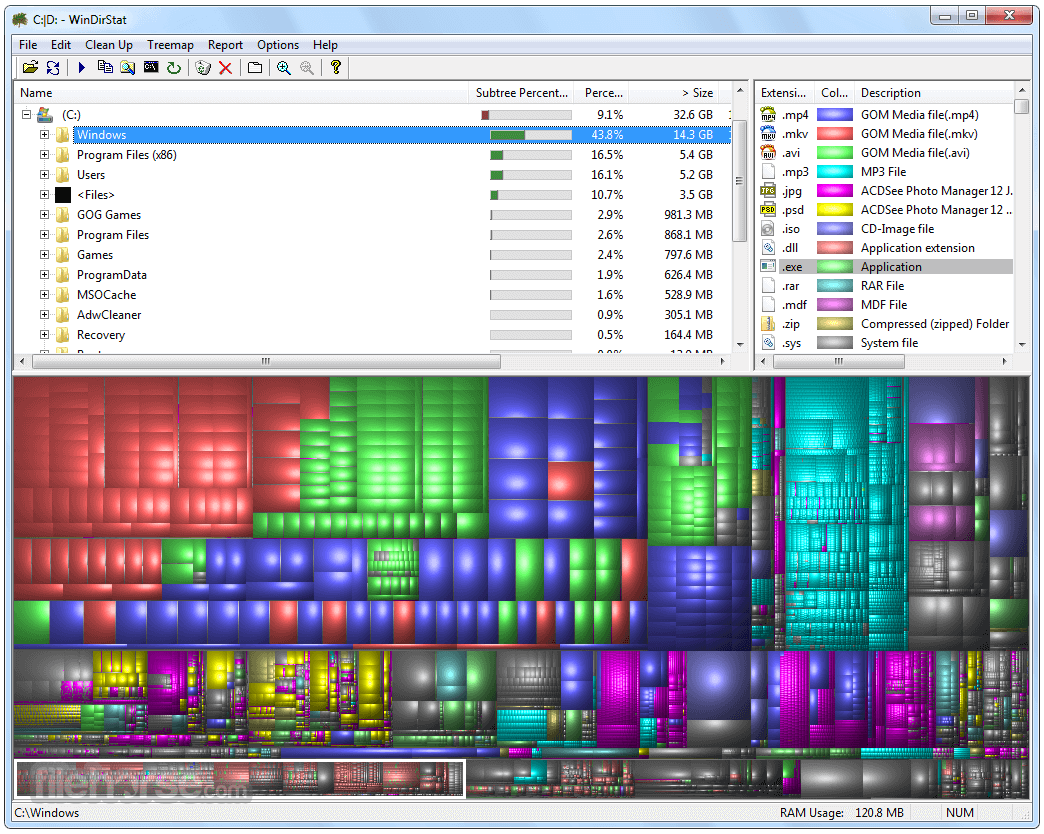
Task: Click the Explorer Here magnifier-folder icon
Action: coord(127,67)
